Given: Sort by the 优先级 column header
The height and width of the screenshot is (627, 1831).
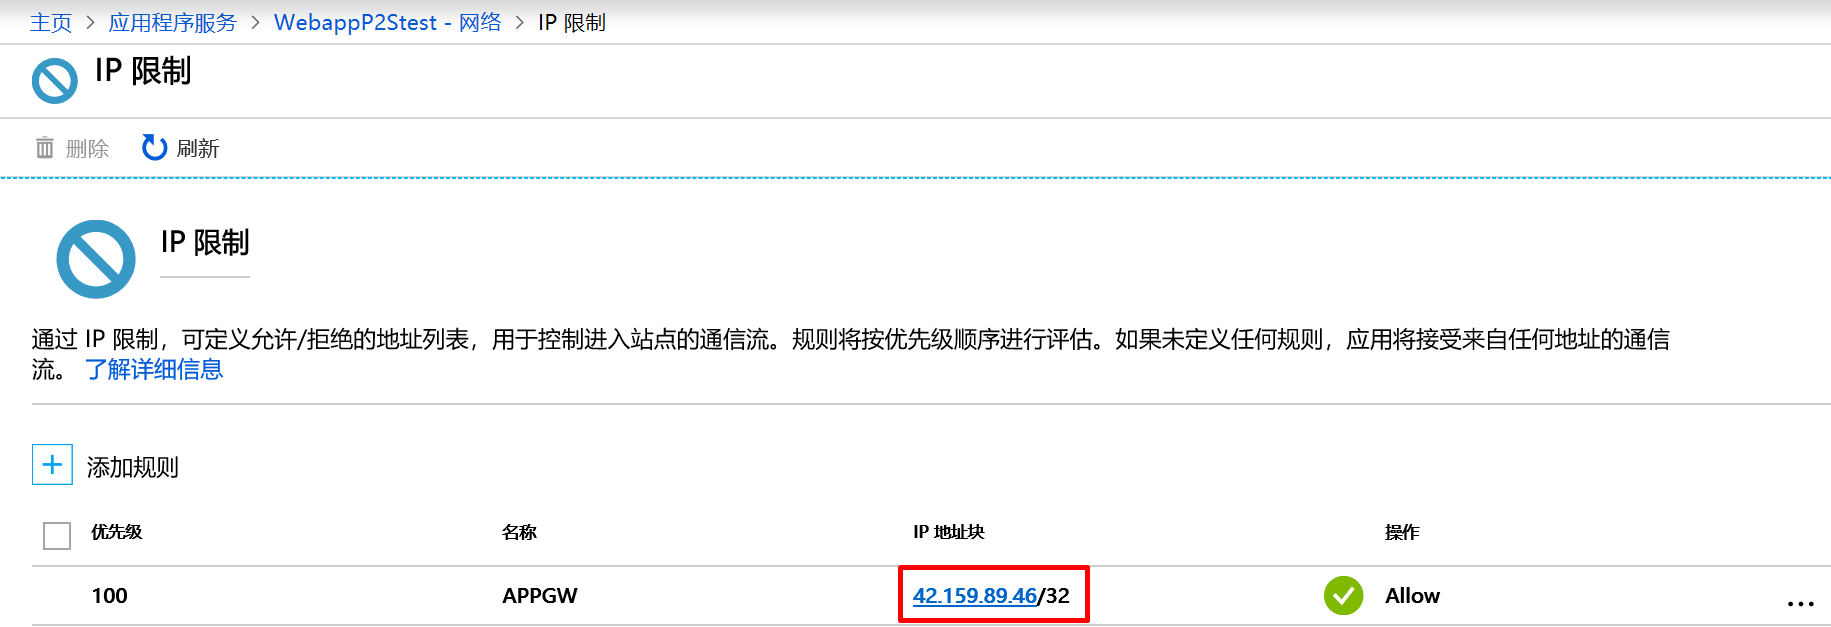Looking at the screenshot, I should point(116,532).
